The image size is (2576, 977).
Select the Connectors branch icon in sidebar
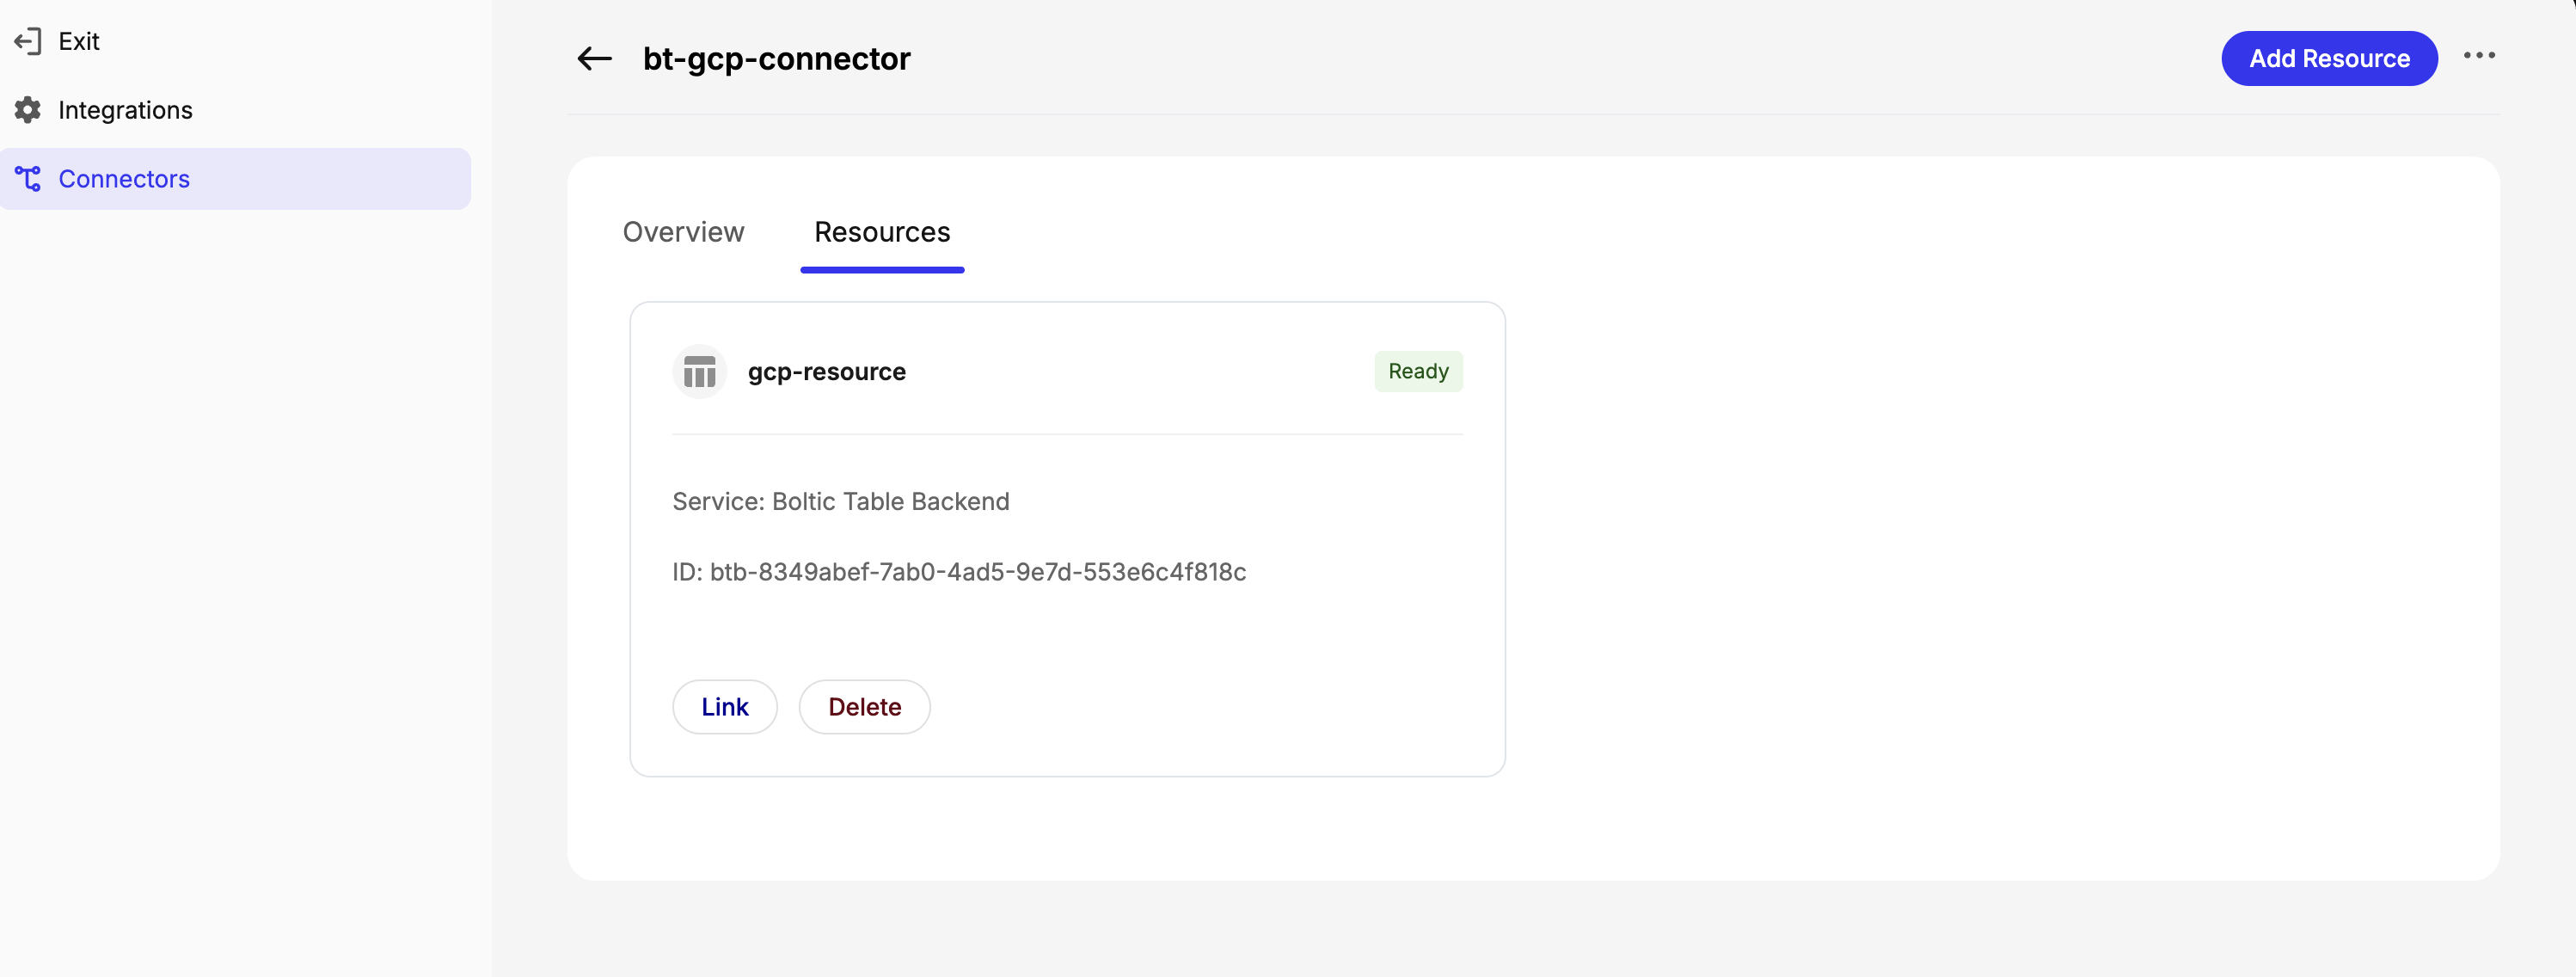click(x=28, y=178)
